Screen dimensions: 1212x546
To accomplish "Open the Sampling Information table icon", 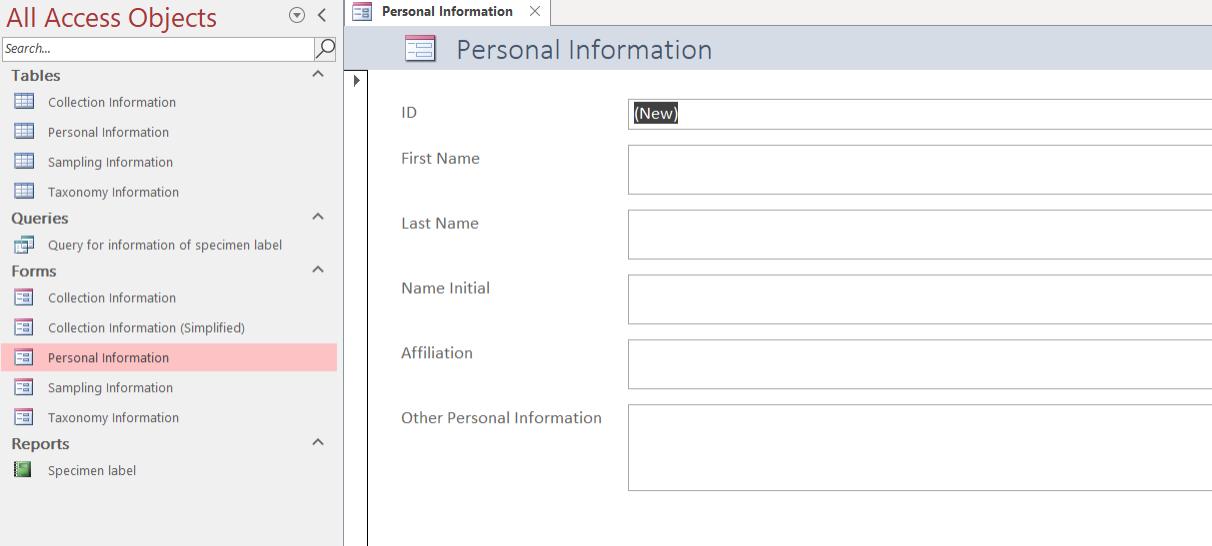I will pos(24,162).
